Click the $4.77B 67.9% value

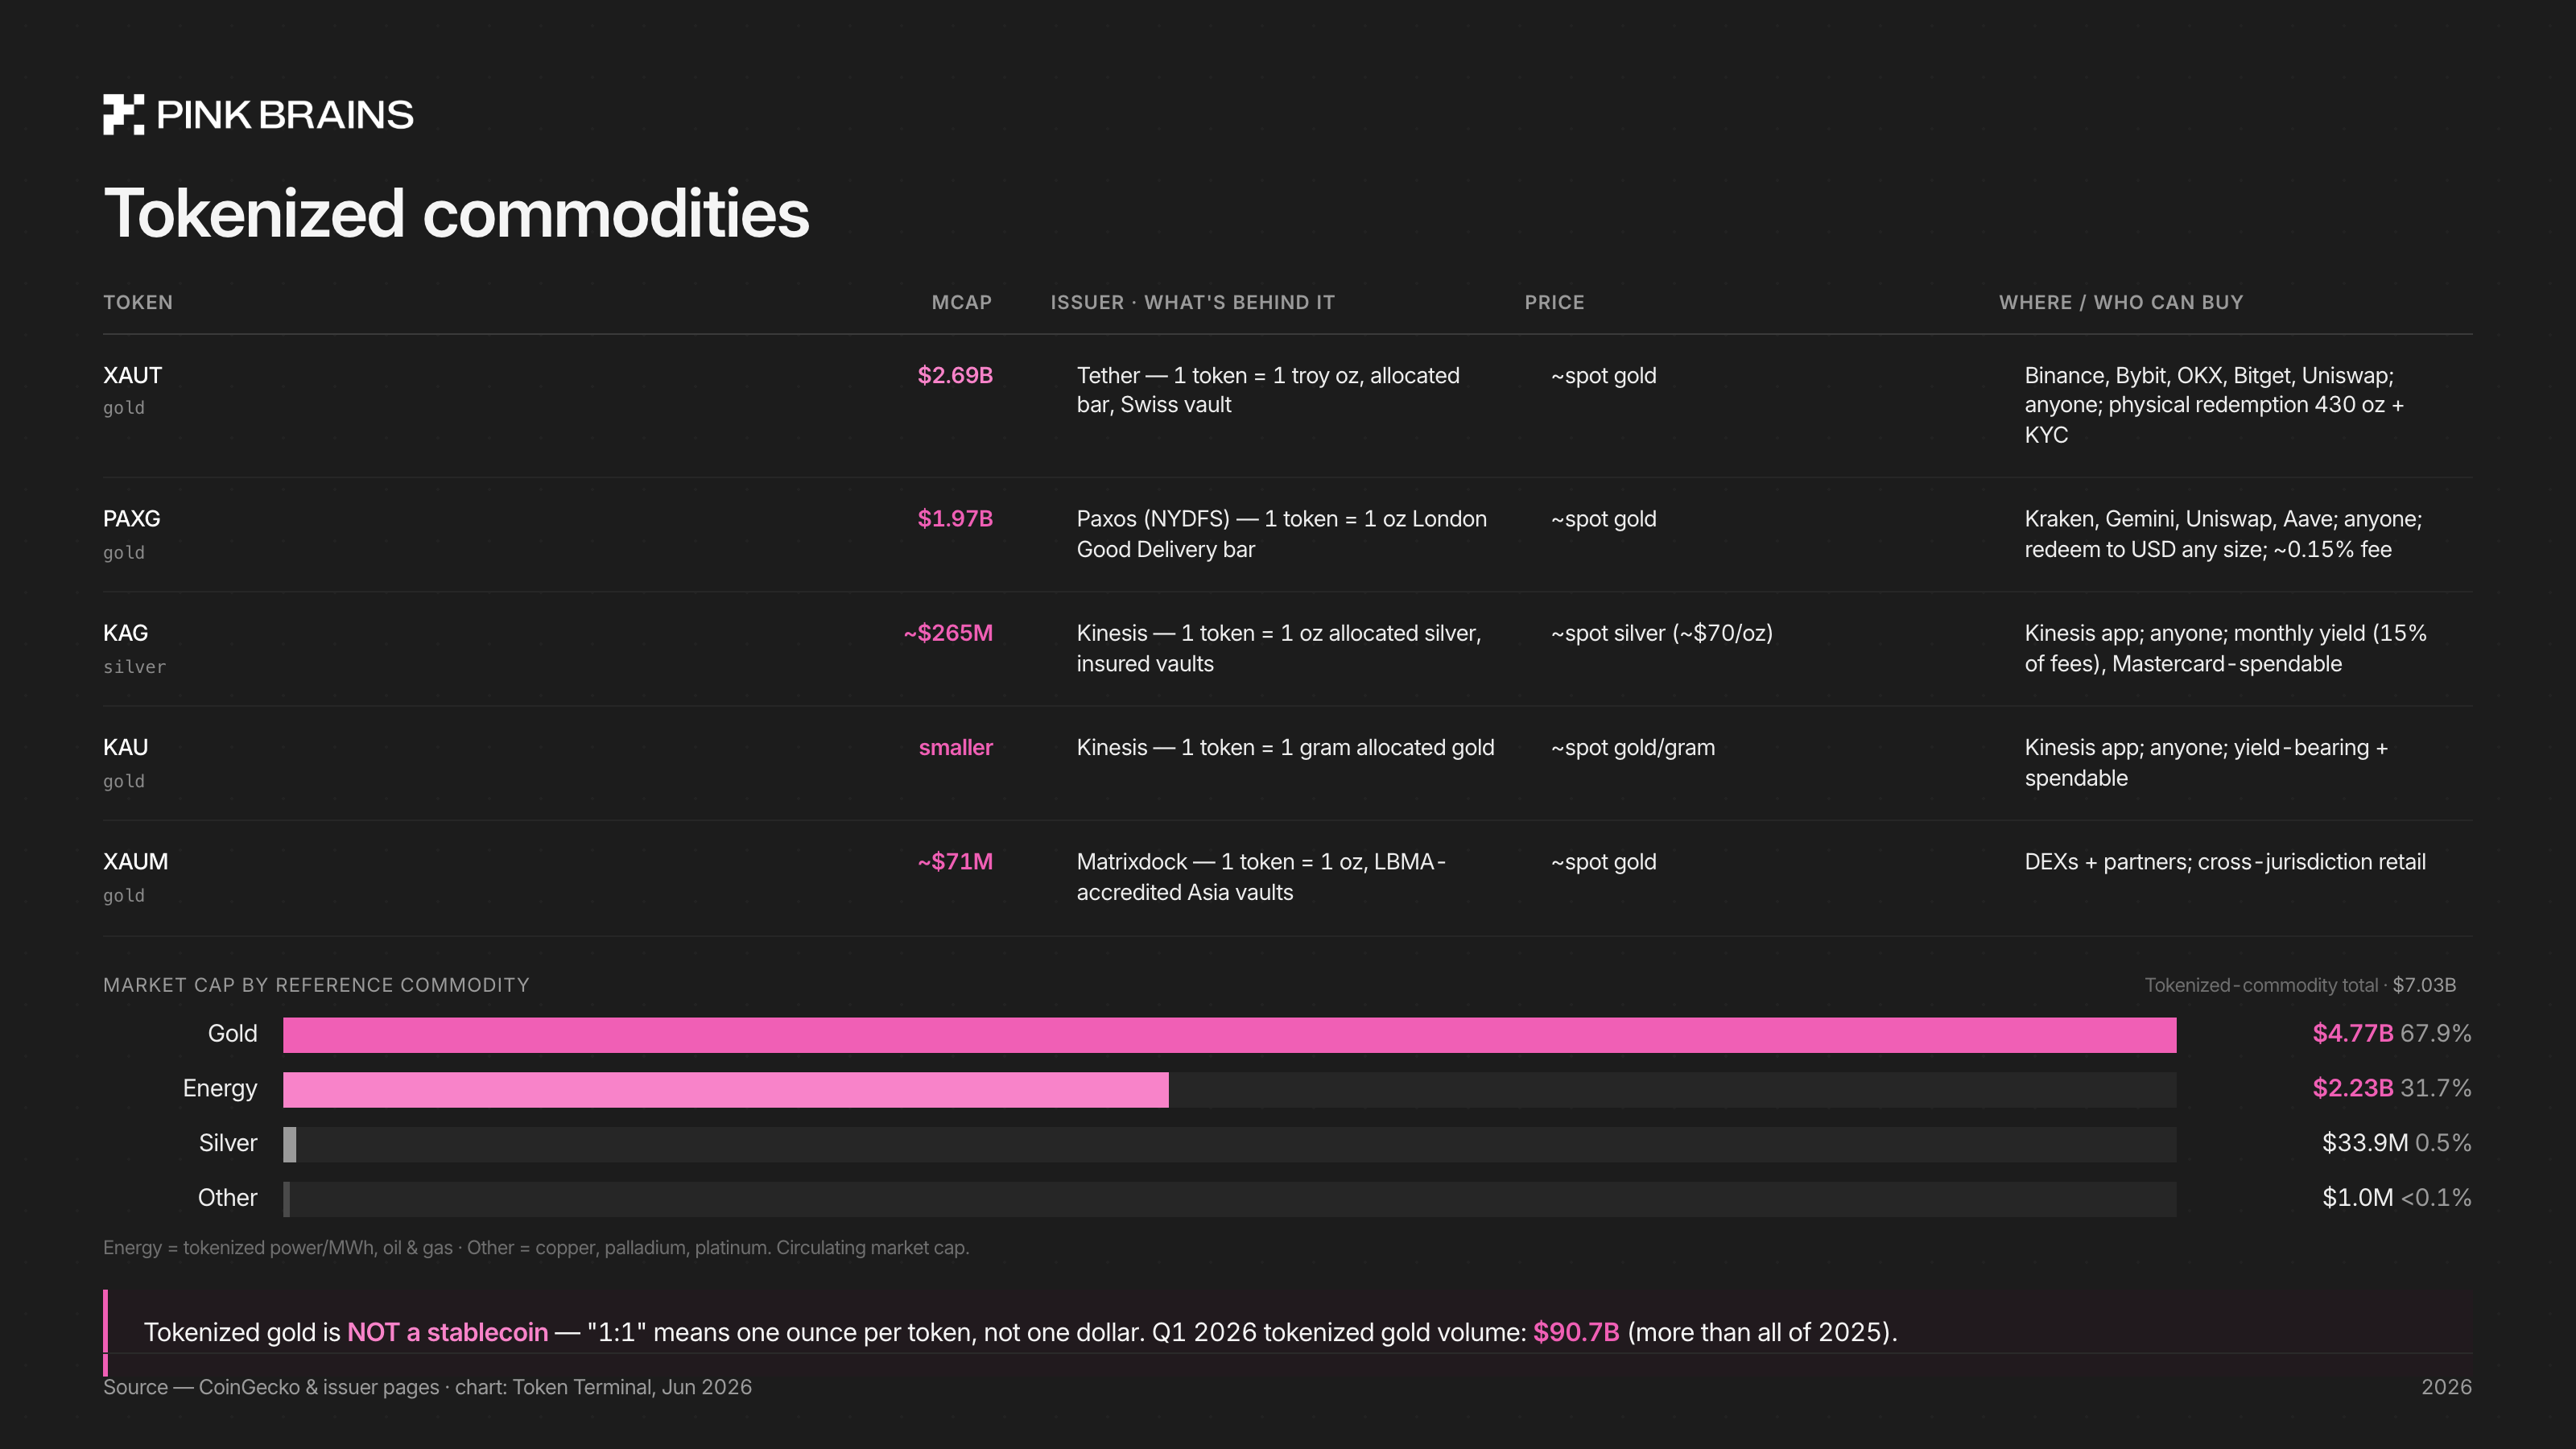click(2391, 1034)
